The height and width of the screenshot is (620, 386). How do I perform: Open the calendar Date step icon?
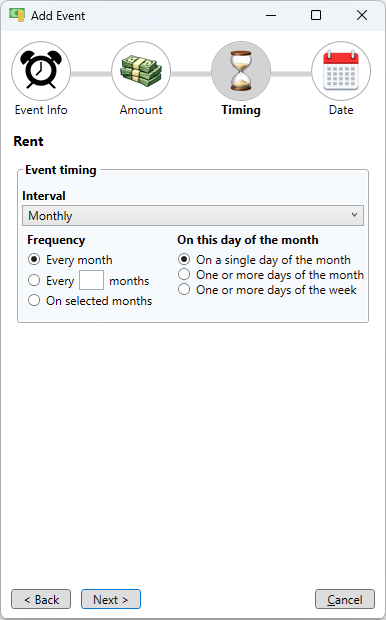(341, 71)
